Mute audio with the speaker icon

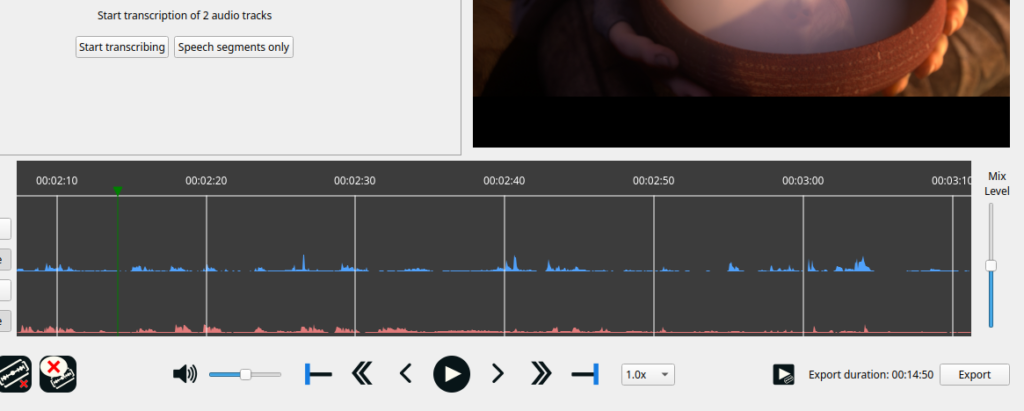click(x=184, y=374)
